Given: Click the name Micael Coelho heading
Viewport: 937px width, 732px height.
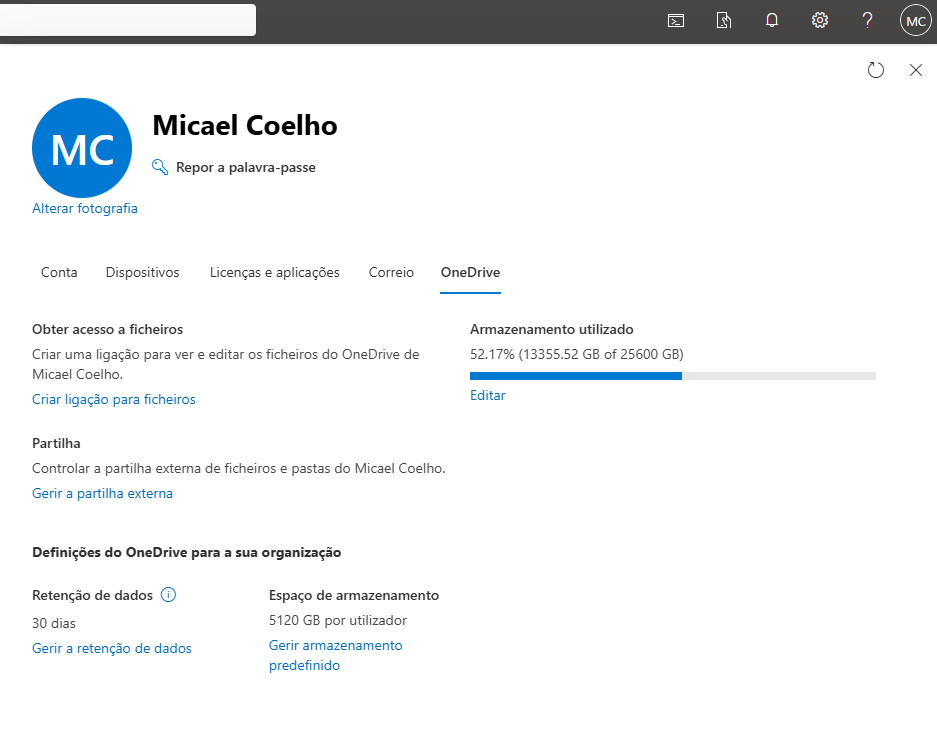Looking at the screenshot, I should [x=245, y=125].
